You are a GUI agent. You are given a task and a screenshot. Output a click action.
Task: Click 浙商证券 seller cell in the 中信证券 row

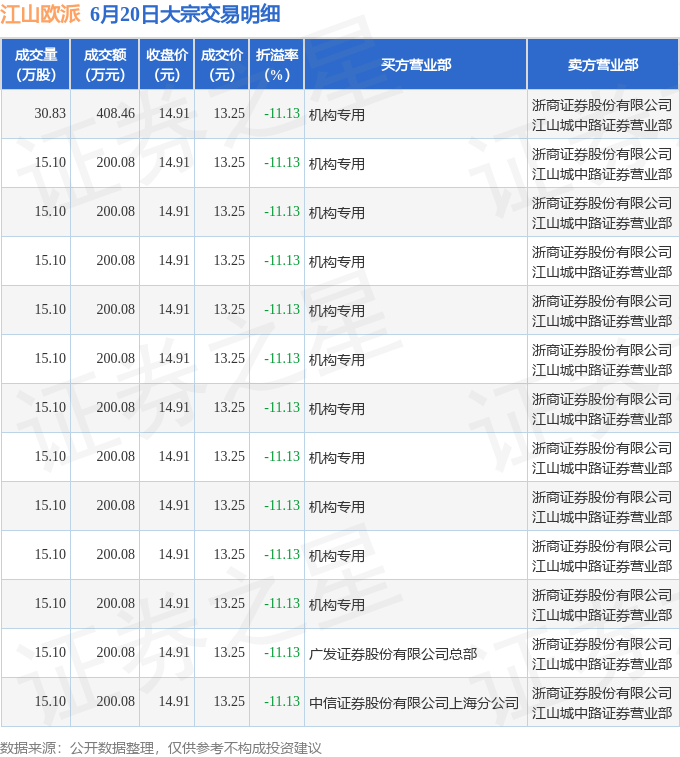602,703
